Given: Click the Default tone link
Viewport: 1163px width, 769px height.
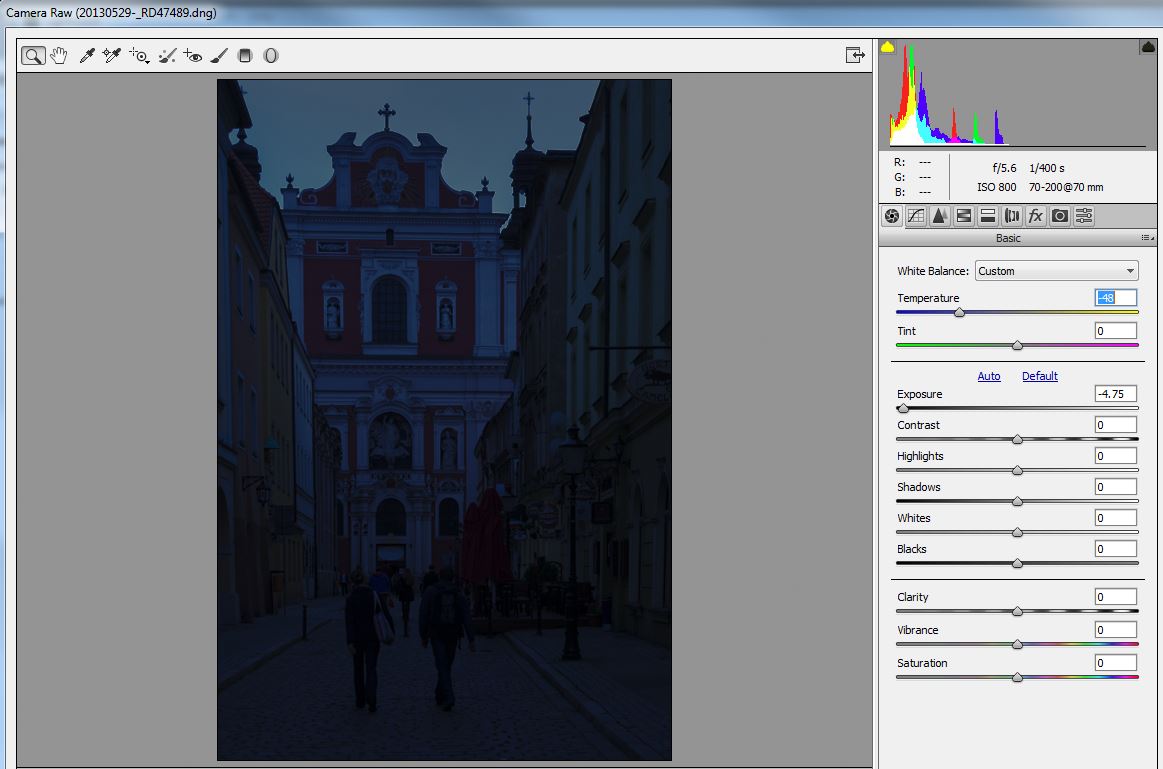Looking at the screenshot, I should [1039, 376].
